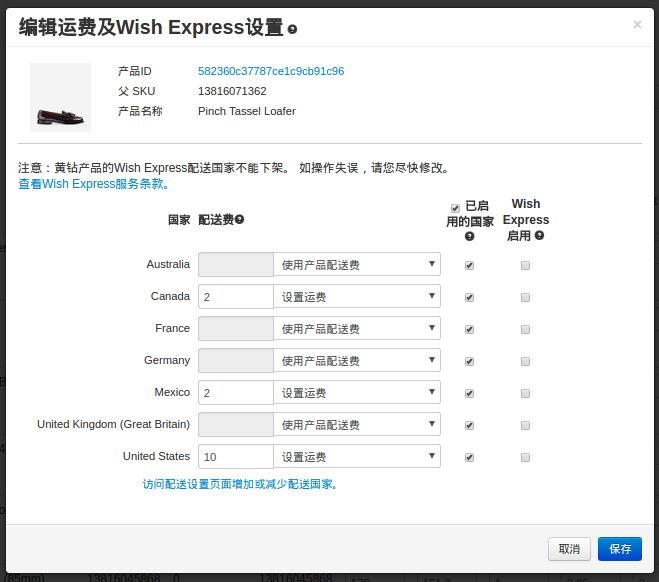Click the Australia country label

pos(168,264)
